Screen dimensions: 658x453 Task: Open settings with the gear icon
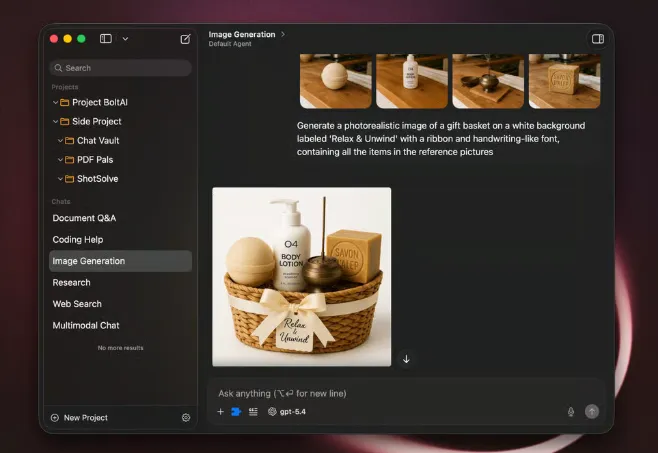click(x=186, y=418)
